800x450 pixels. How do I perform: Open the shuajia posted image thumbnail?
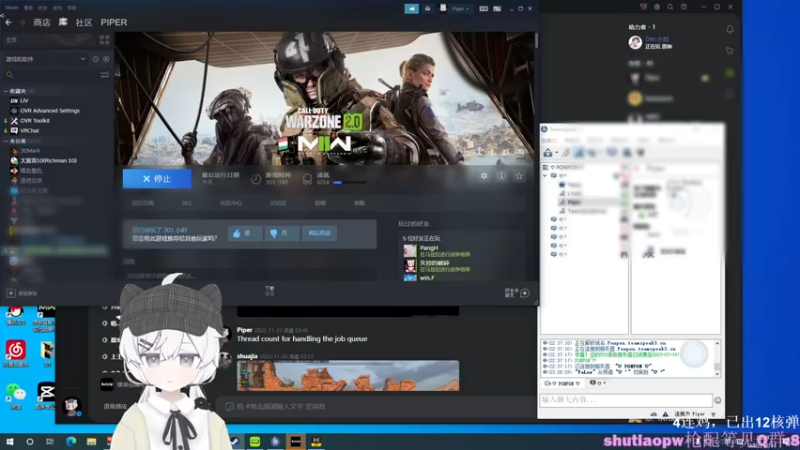348,376
